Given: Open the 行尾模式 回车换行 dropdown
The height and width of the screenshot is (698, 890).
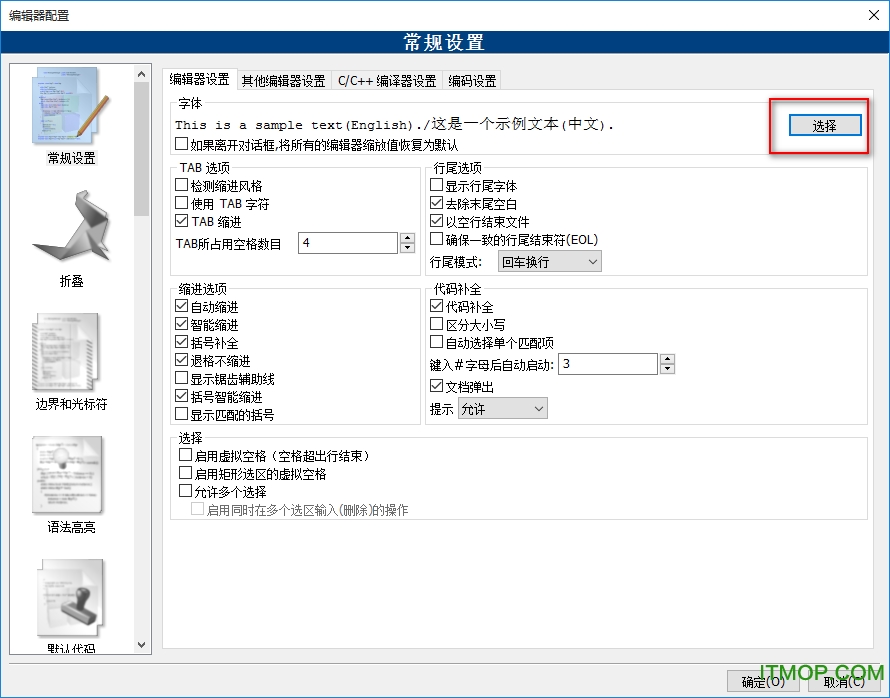Looking at the screenshot, I should (x=549, y=262).
